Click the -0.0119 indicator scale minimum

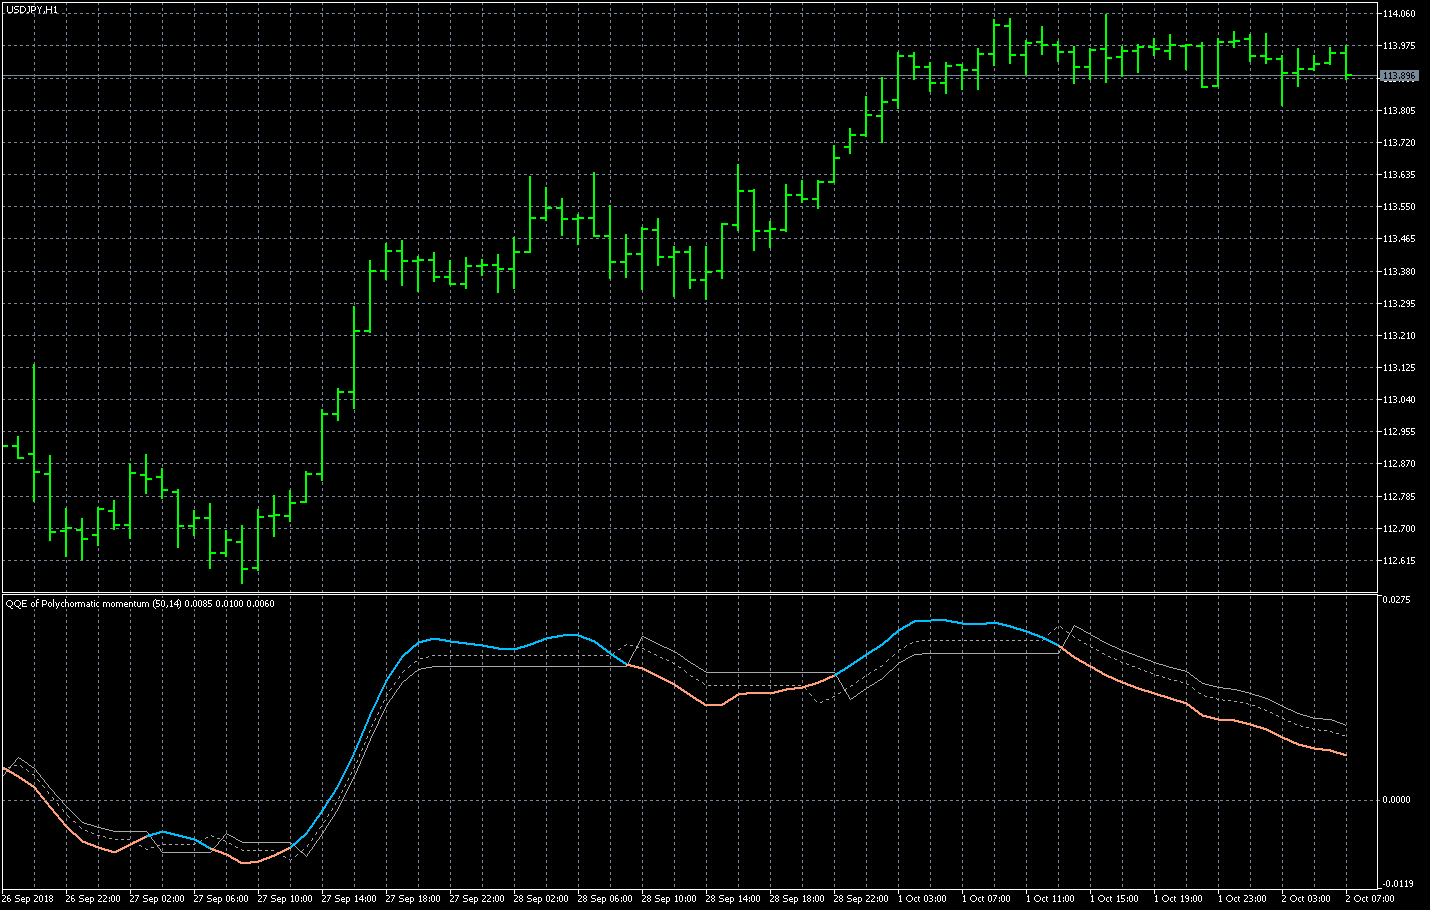[x=1396, y=884]
